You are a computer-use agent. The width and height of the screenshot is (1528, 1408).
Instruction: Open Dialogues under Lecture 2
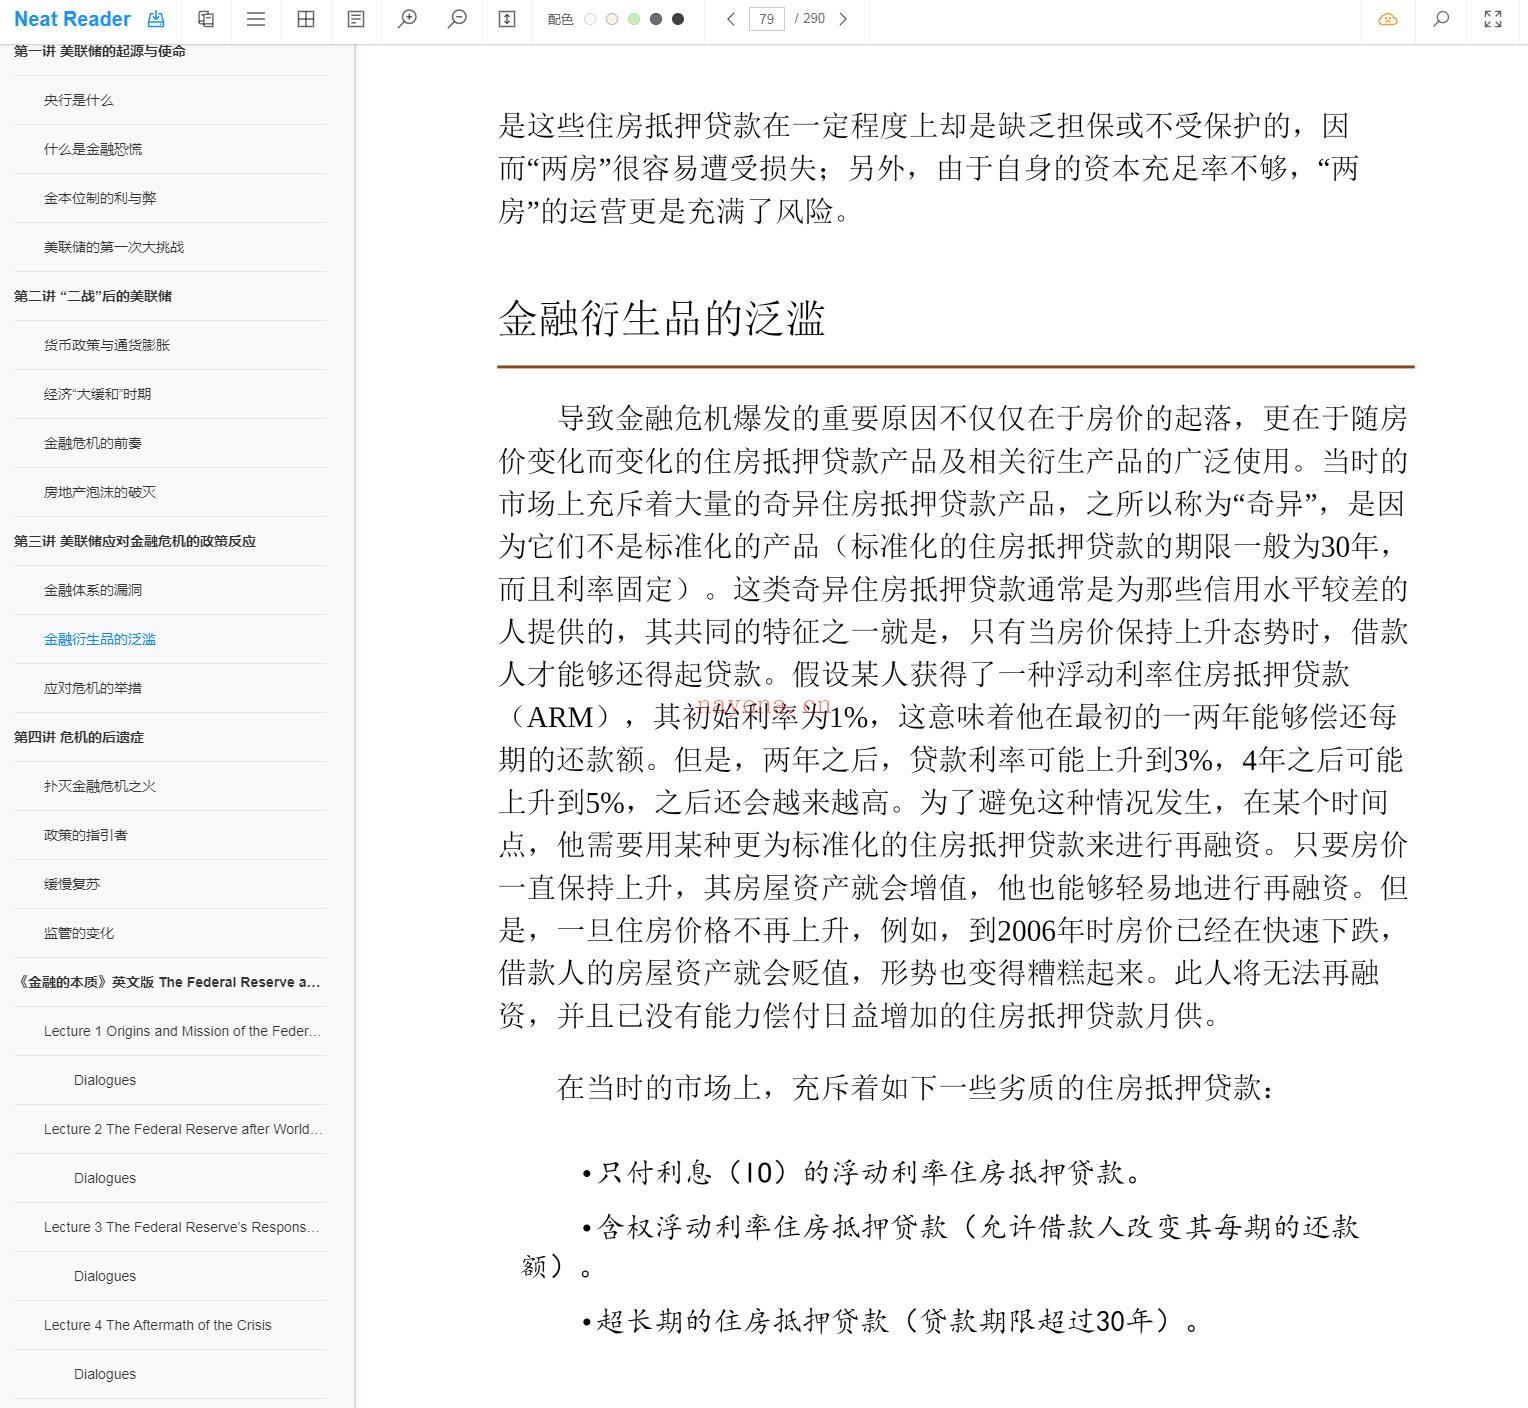(105, 1178)
